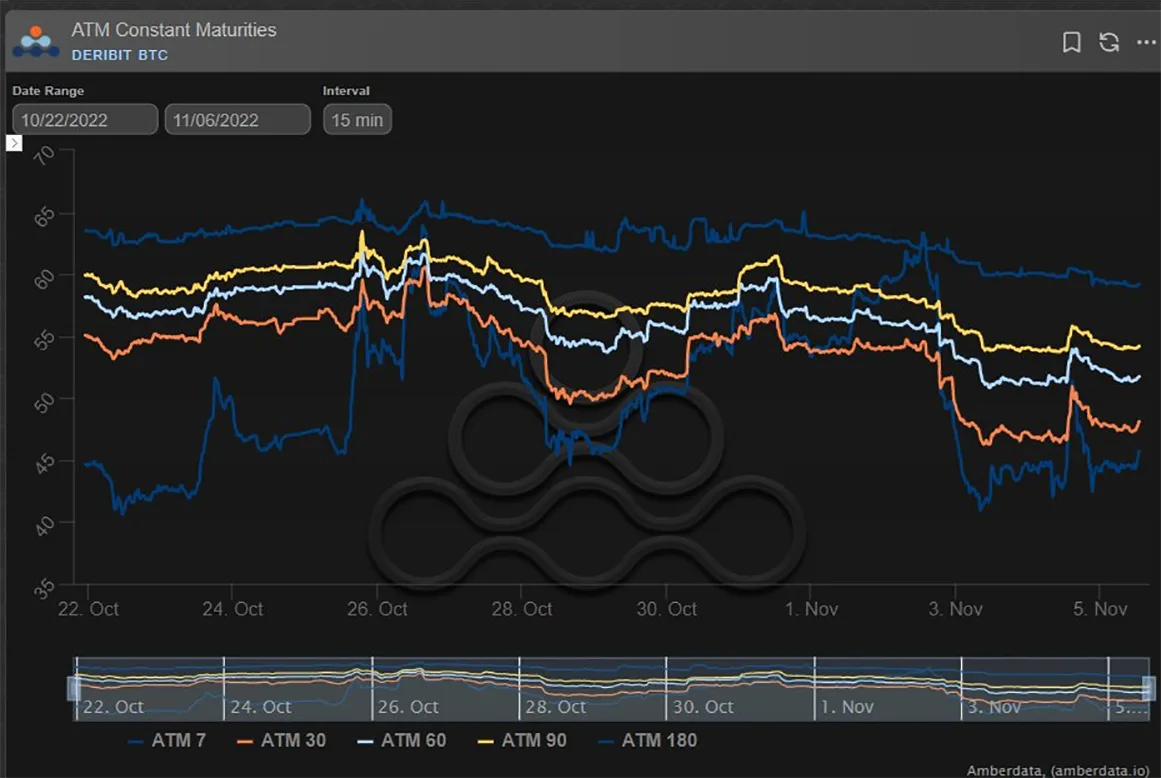Click the left handle of the range navigator
The width and height of the screenshot is (1161, 778).
(74, 688)
